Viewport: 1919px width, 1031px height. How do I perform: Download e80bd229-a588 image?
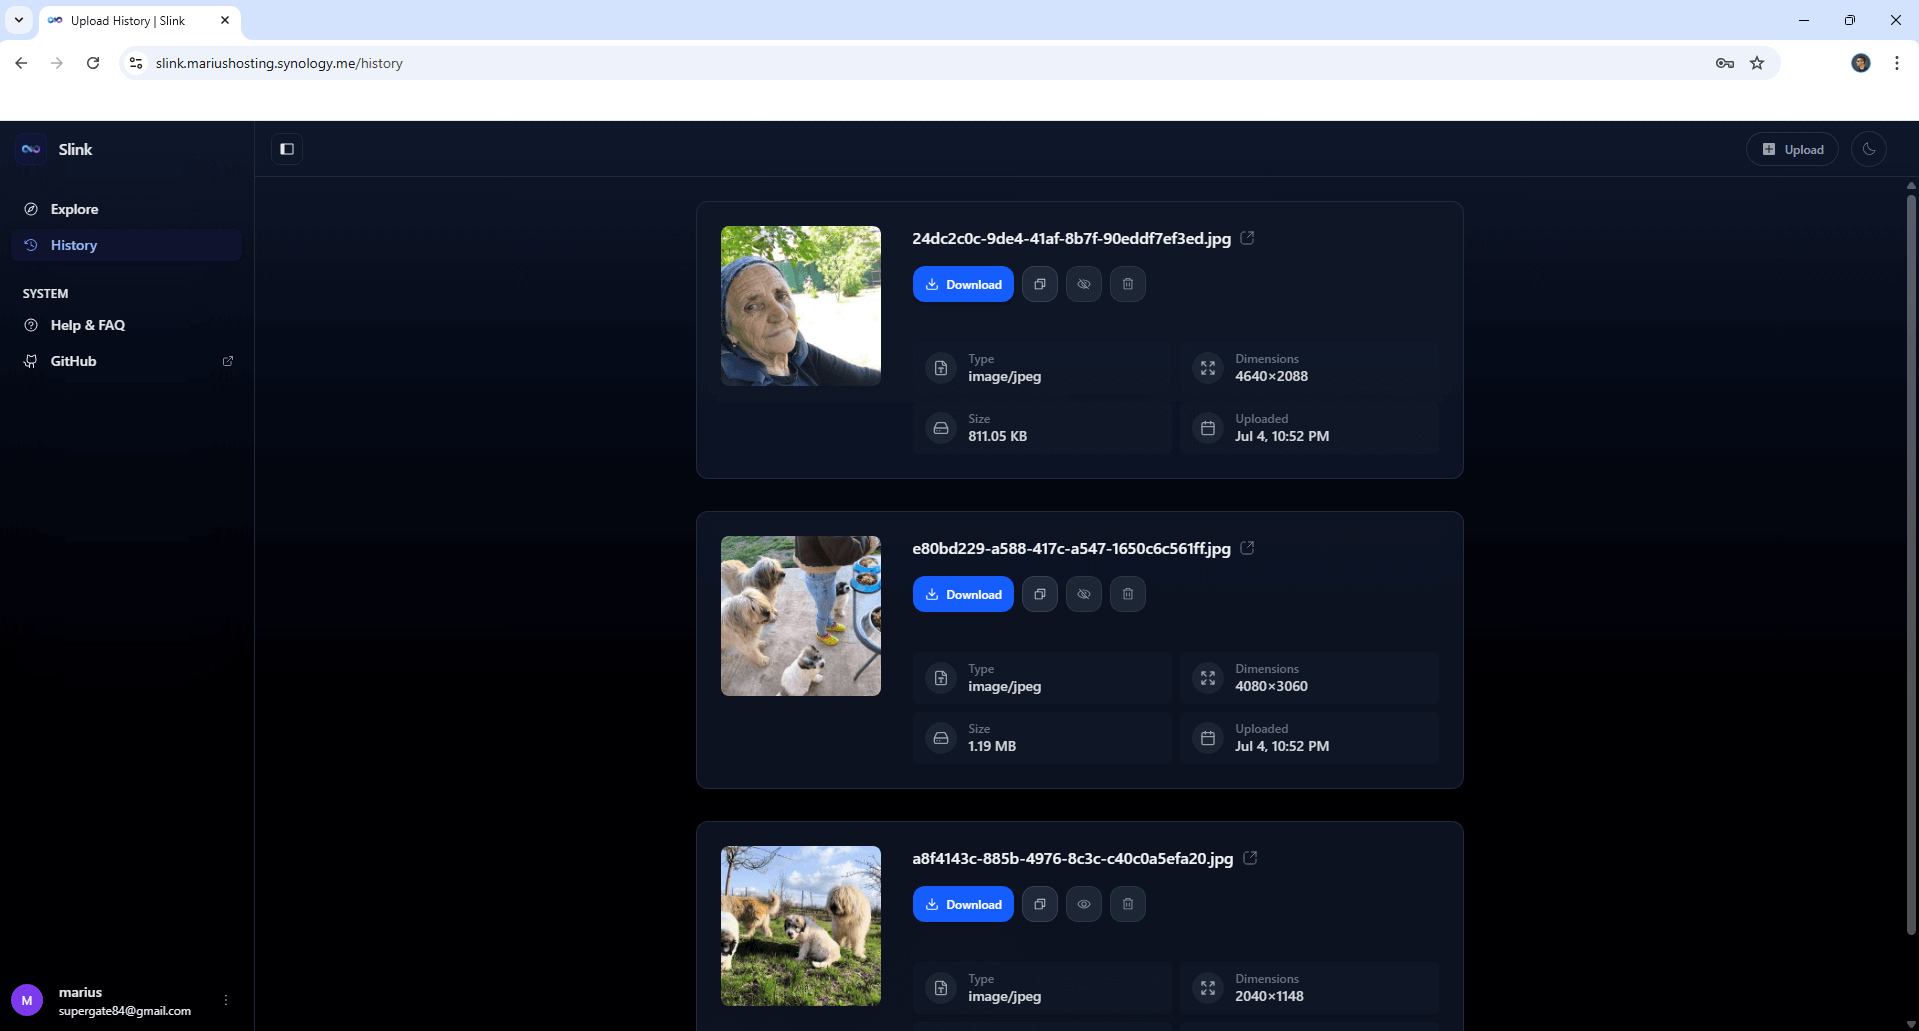[963, 594]
